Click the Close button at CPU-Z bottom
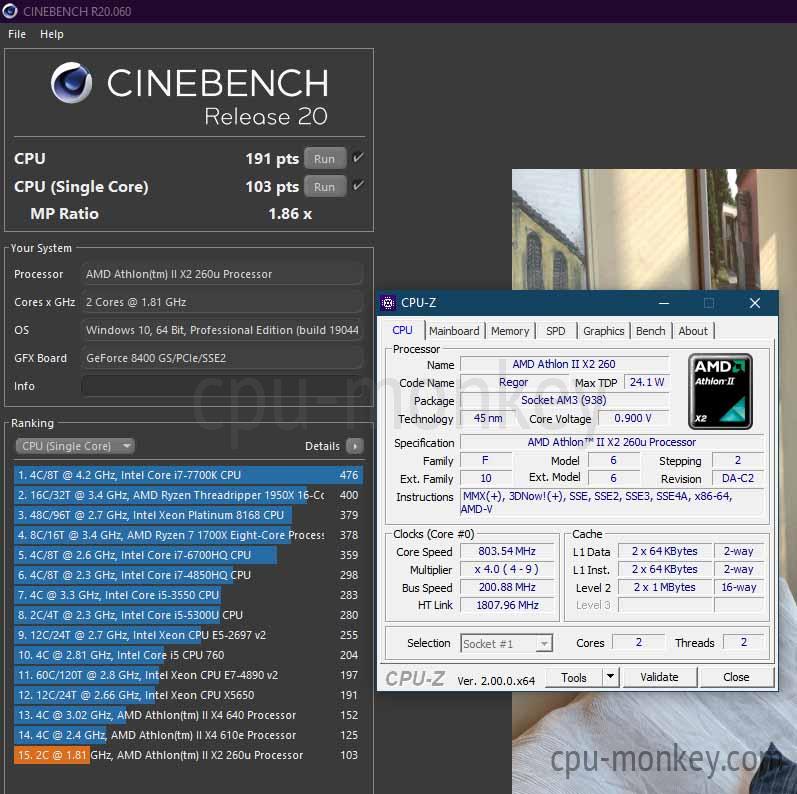Screen dimensions: 797x794 (x=736, y=677)
